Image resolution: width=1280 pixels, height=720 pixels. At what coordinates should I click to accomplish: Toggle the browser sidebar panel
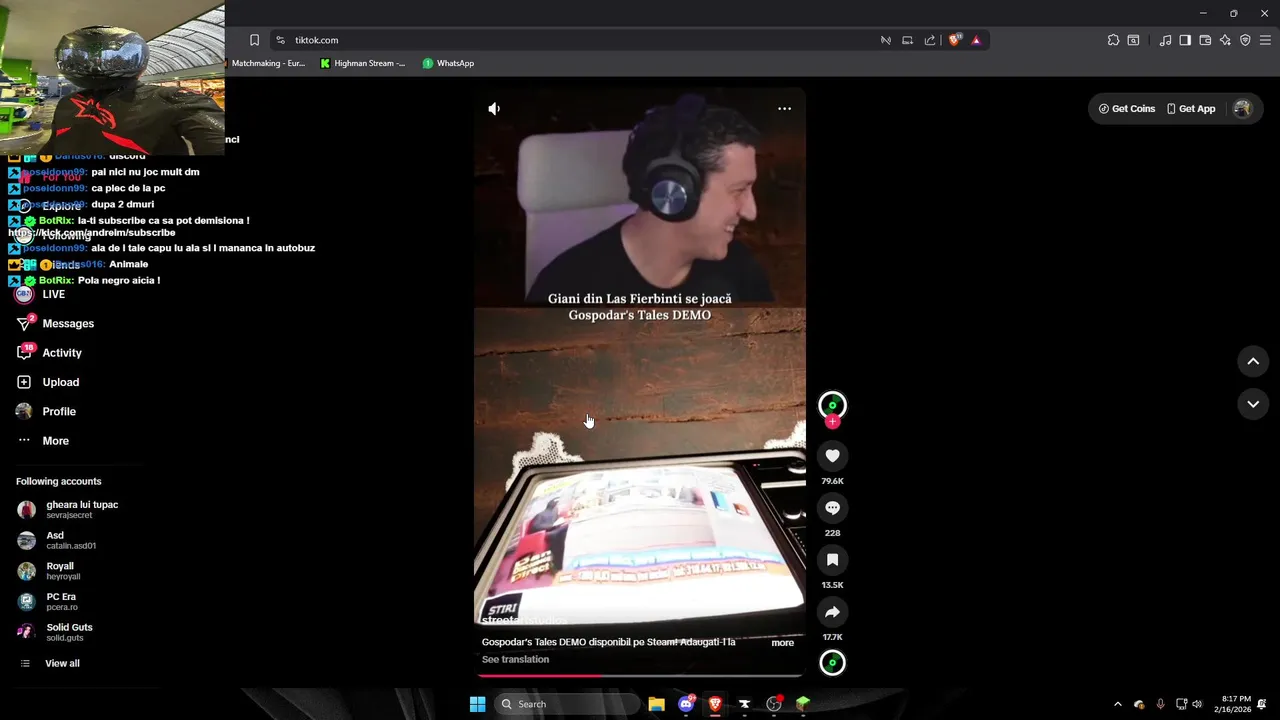[1185, 40]
